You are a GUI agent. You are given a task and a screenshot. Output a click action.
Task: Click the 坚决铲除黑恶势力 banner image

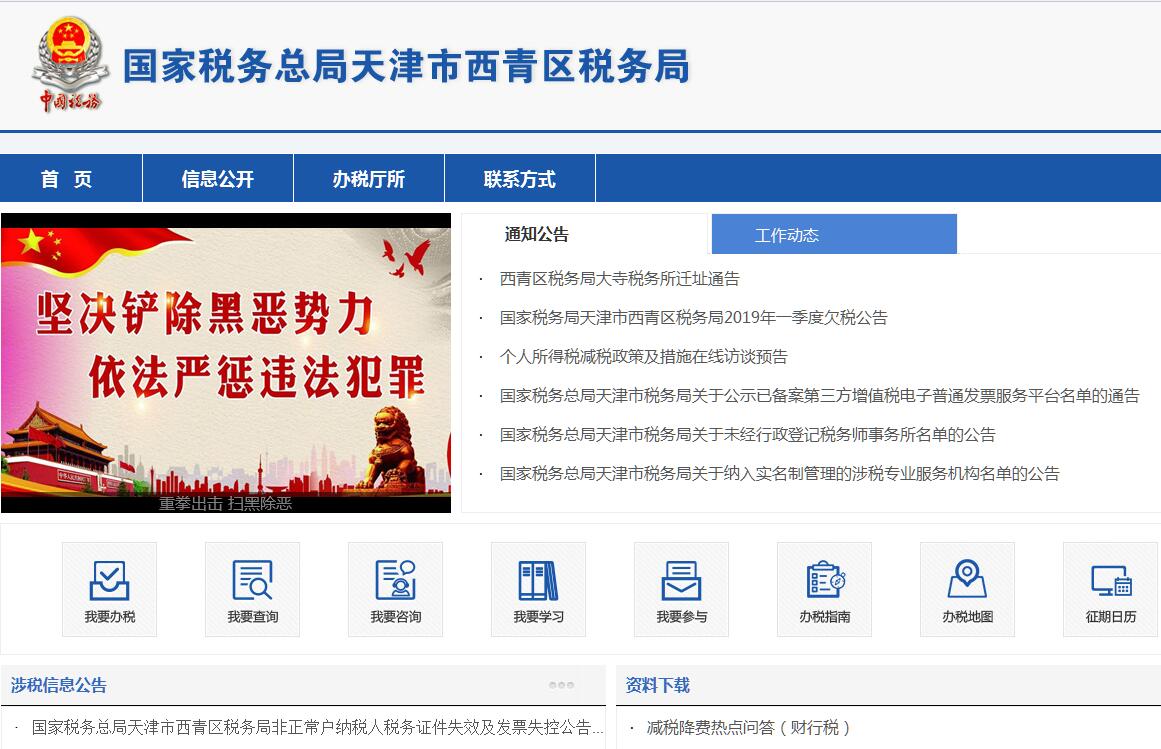[x=226, y=360]
